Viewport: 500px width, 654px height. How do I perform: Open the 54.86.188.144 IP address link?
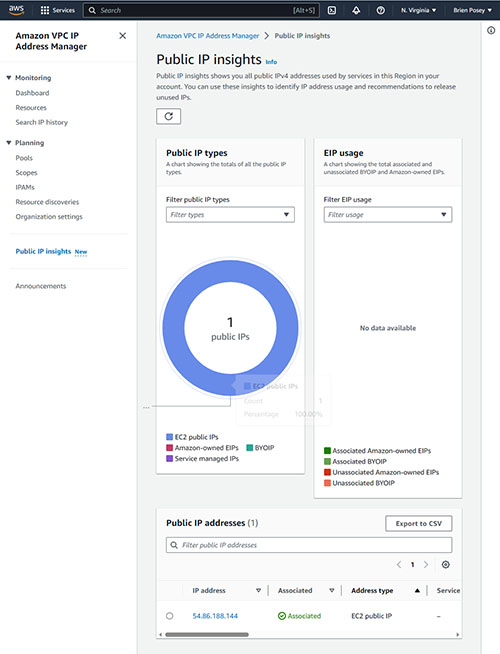pyautogui.click(x=215, y=616)
